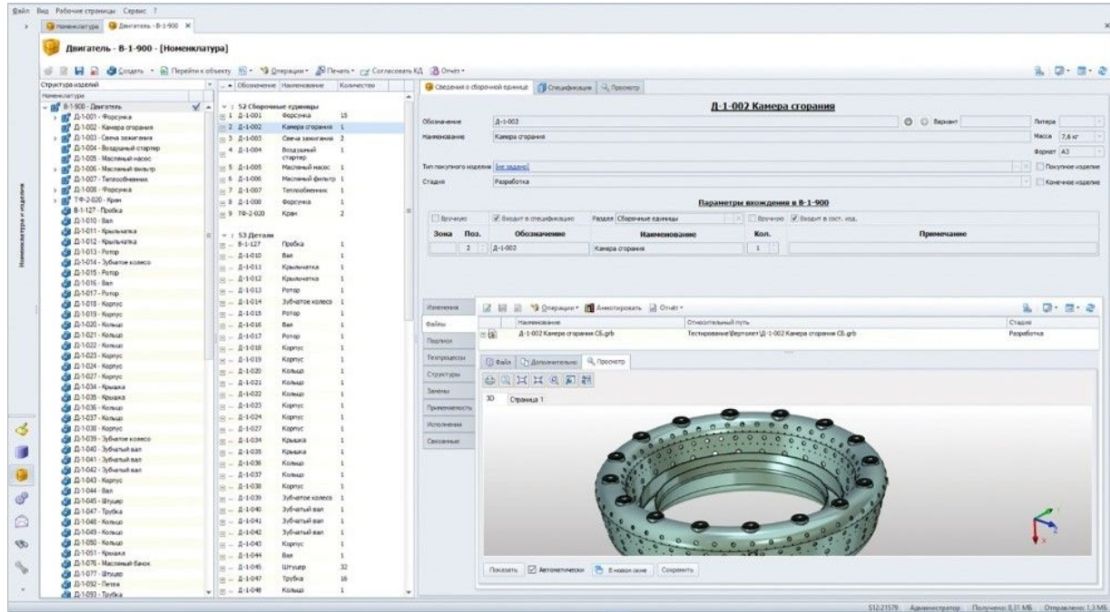Click the Сохранить button below viewer
The image size is (1110, 612).
pos(677,570)
